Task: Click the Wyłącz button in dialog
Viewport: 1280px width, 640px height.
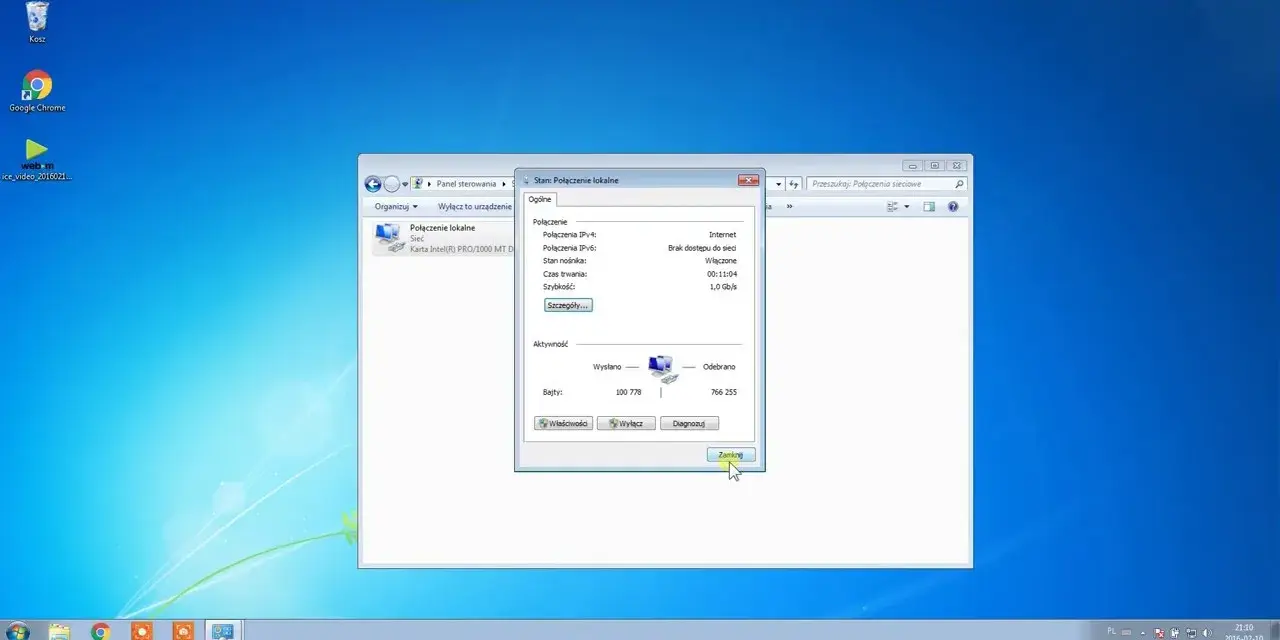Action: [626, 423]
